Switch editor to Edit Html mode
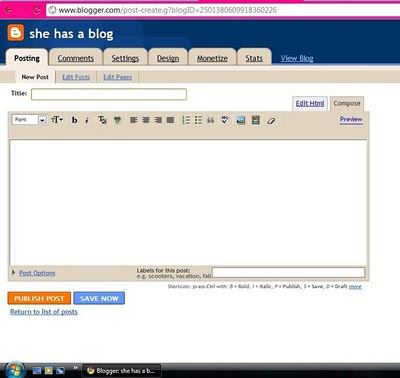The height and width of the screenshot is (378, 400). click(x=310, y=103)
